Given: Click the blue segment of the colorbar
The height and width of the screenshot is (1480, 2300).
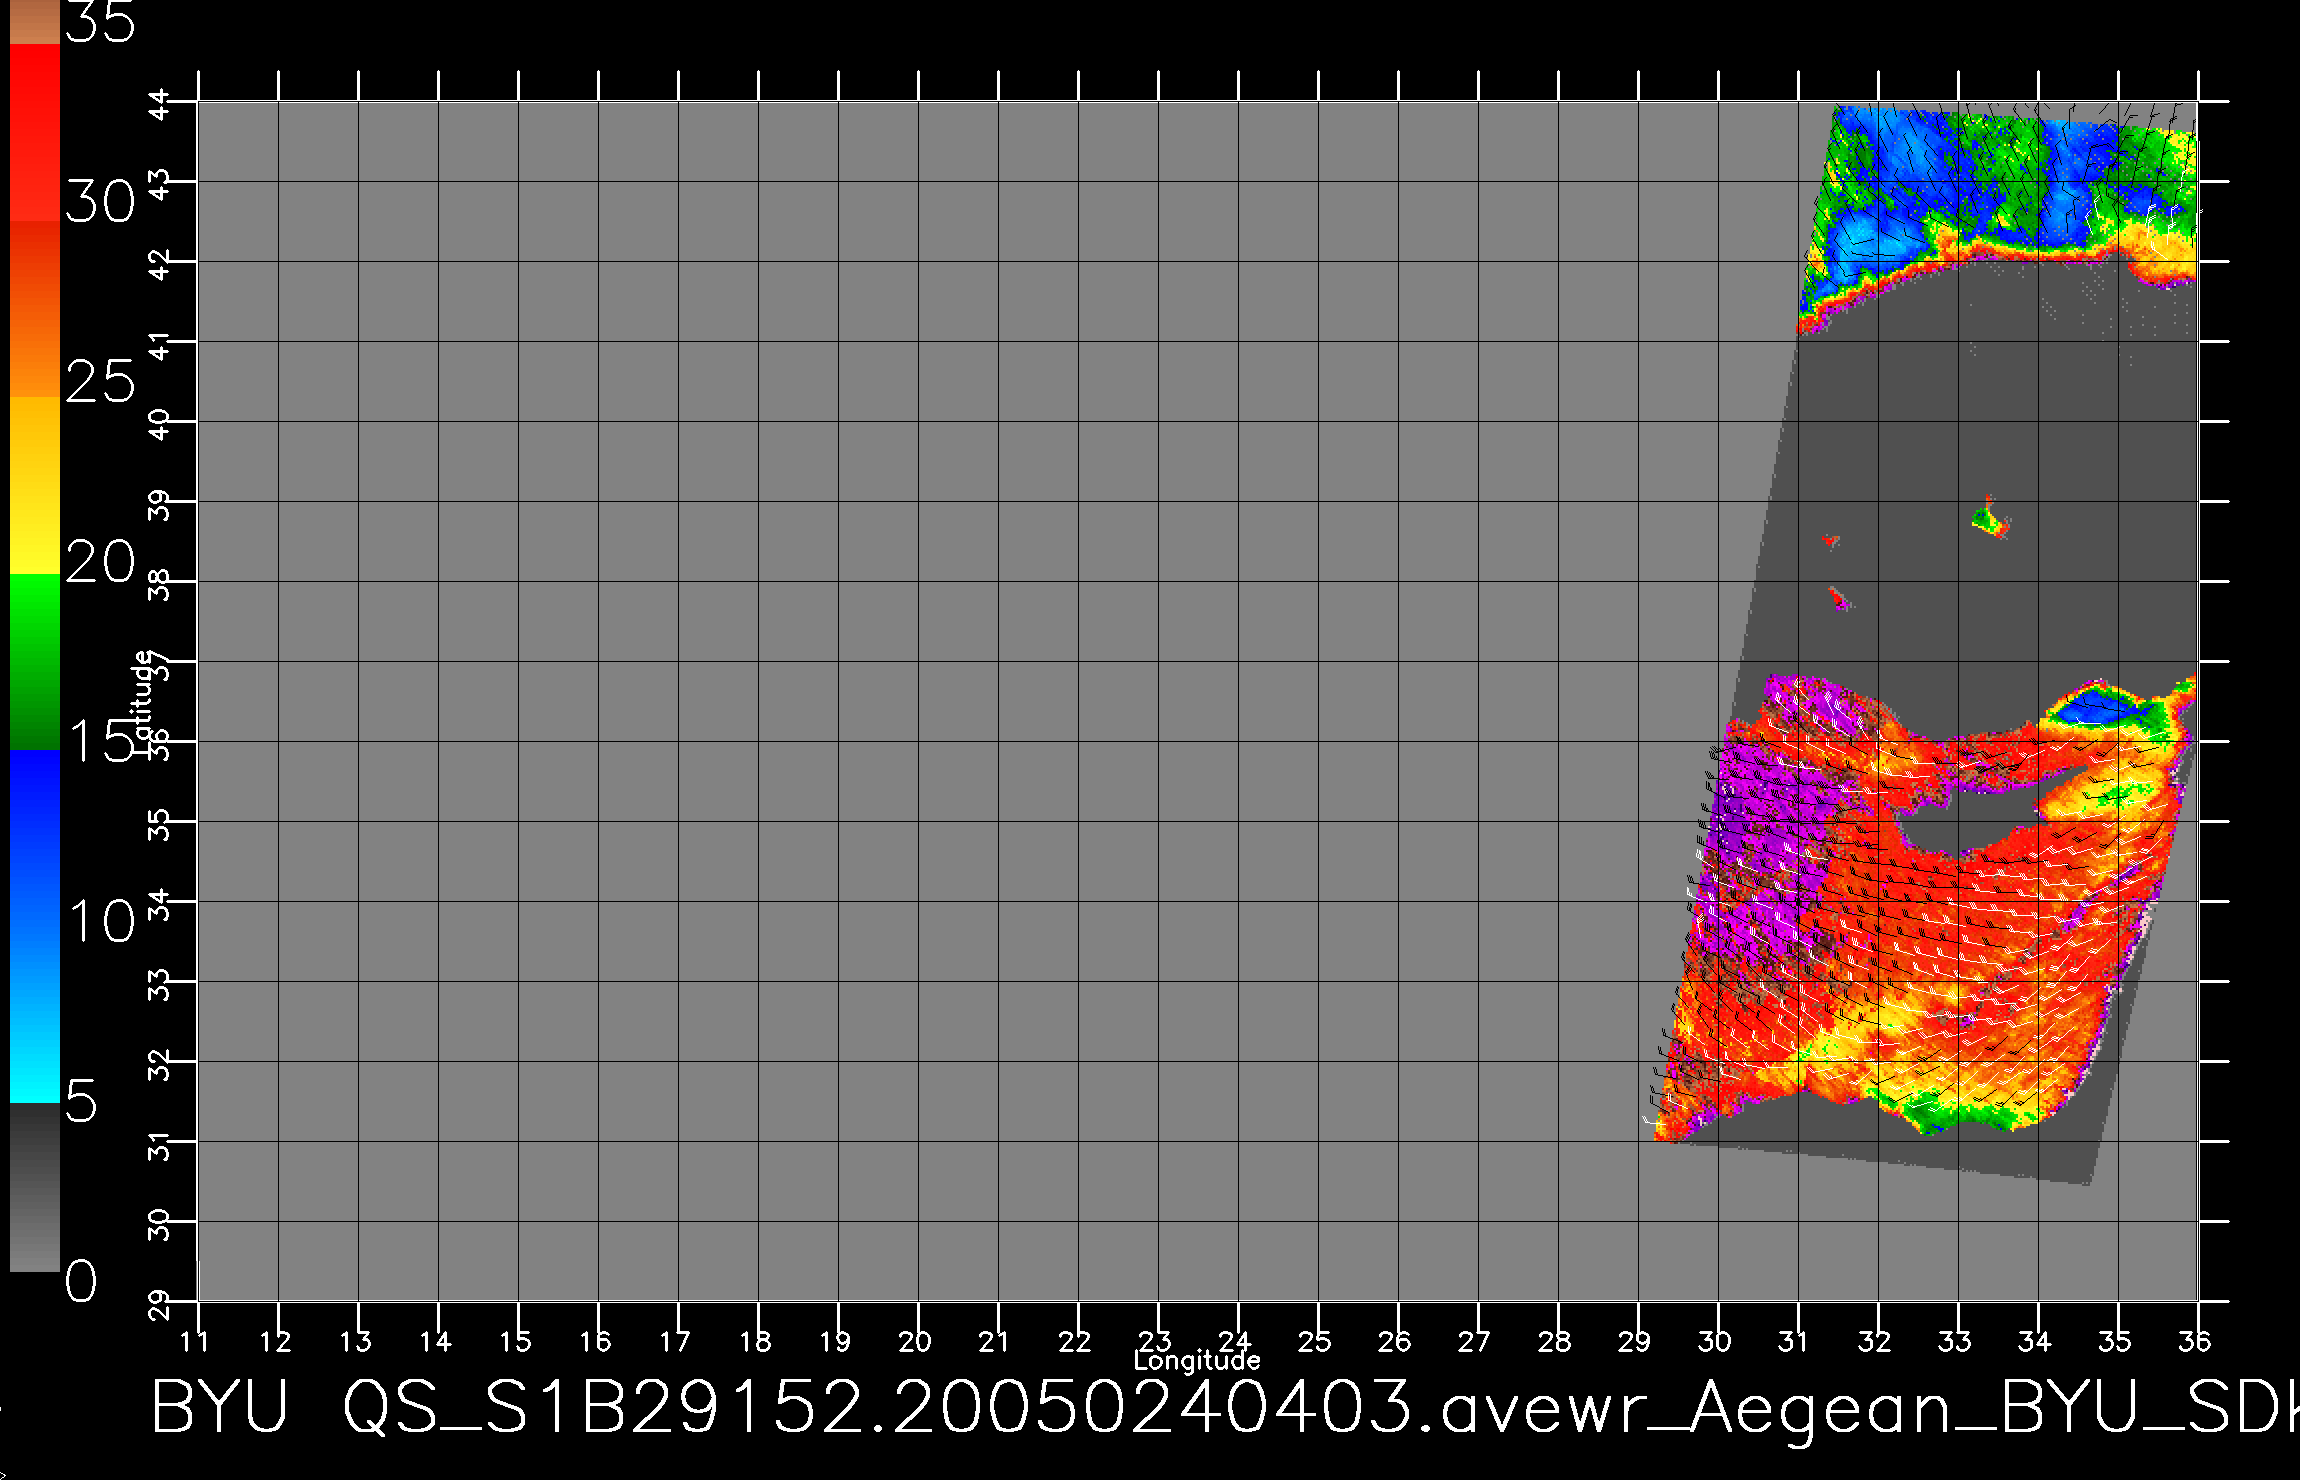Looking at the screenshot, I should point(35,926).
